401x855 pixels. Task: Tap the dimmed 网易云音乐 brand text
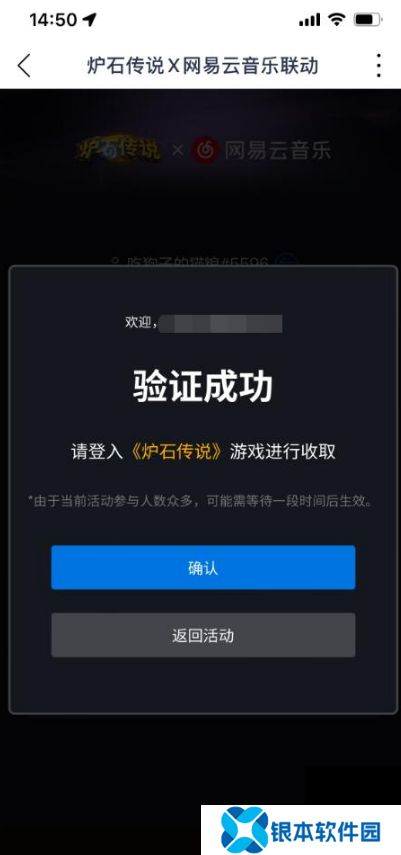277,150
